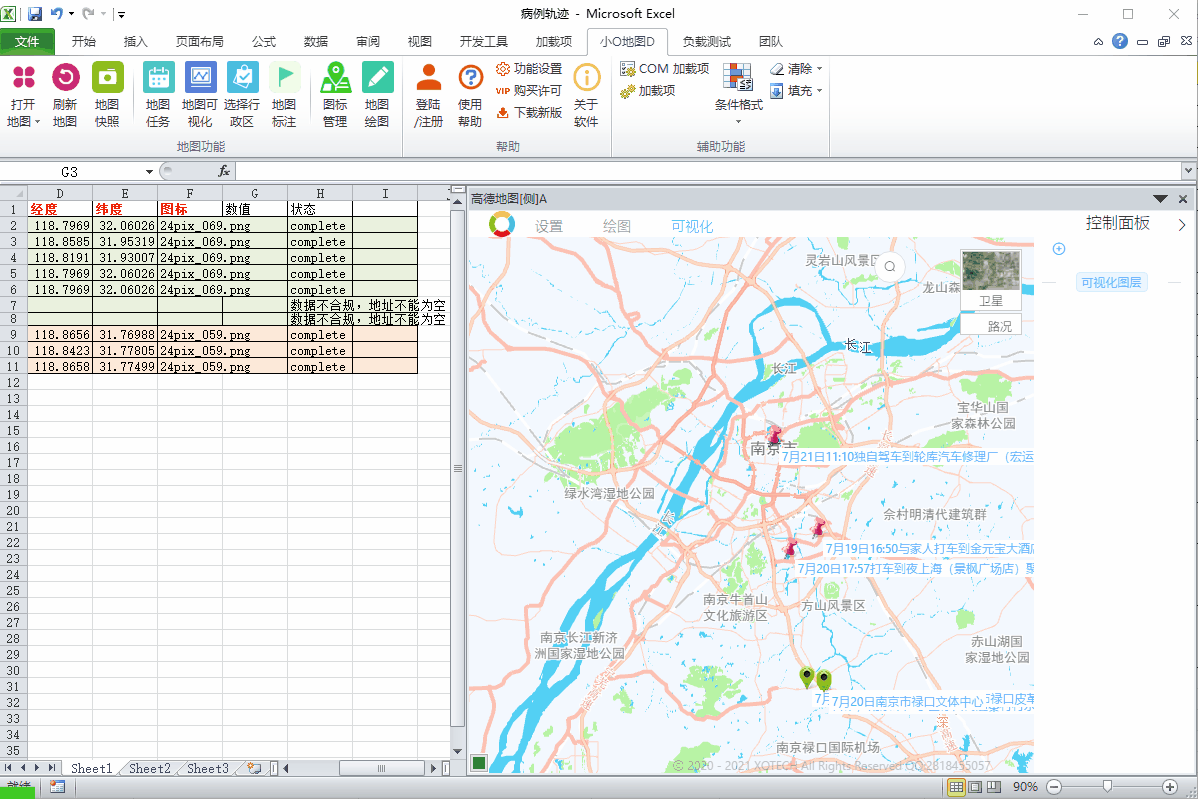Click 下载新版 download option
Image resolution: width=1198 pixels, height=799 pixels.
(529, 112)
